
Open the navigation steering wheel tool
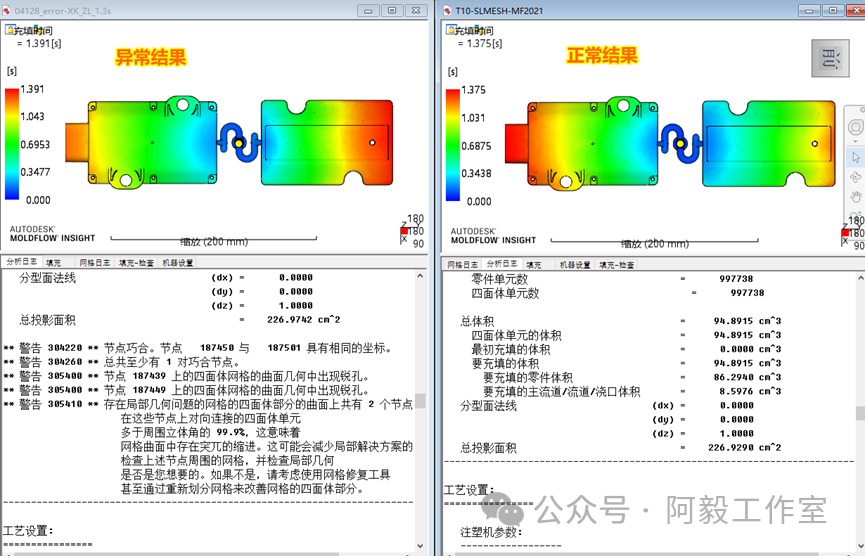[x=855, y=127]
